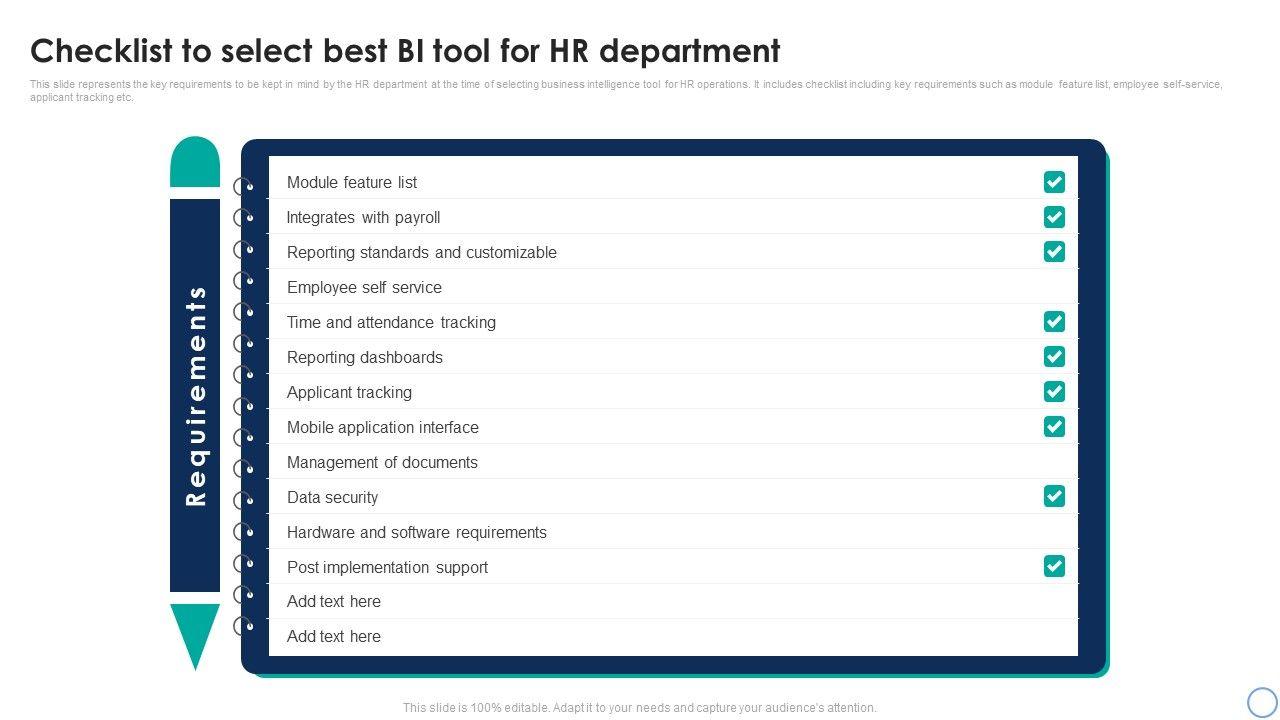Select 'Hardware and software requirements' text
The width and height of the screenshot is (1280, 720).
tap(417, 532)
